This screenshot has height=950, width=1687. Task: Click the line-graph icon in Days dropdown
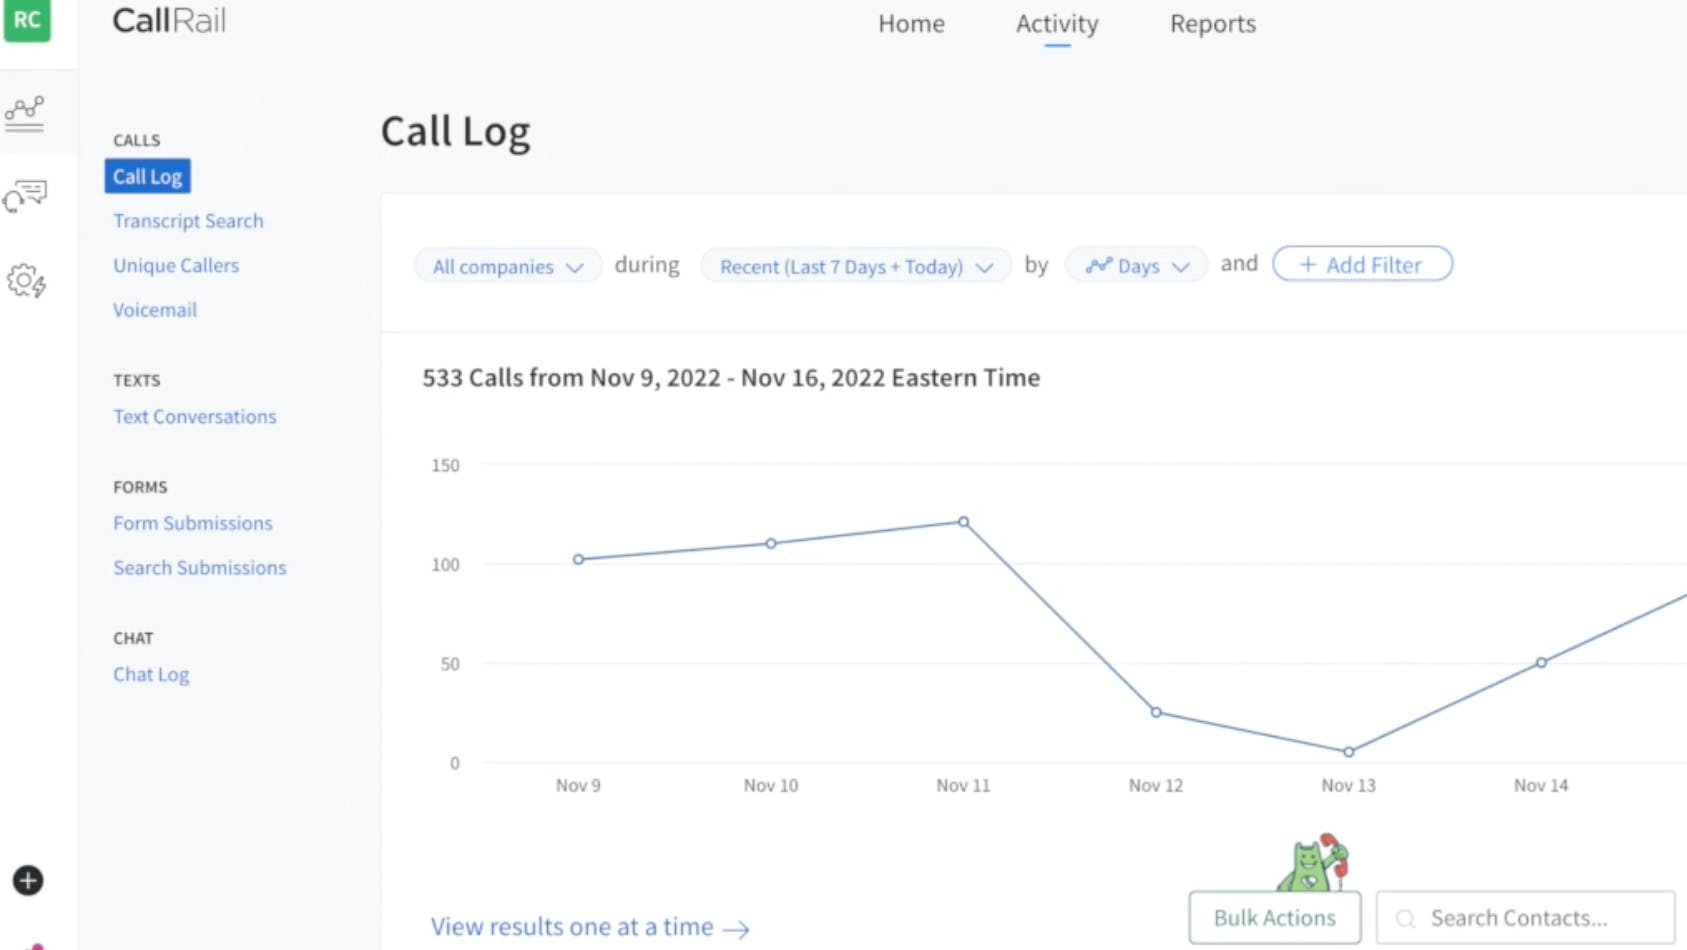1101,265
